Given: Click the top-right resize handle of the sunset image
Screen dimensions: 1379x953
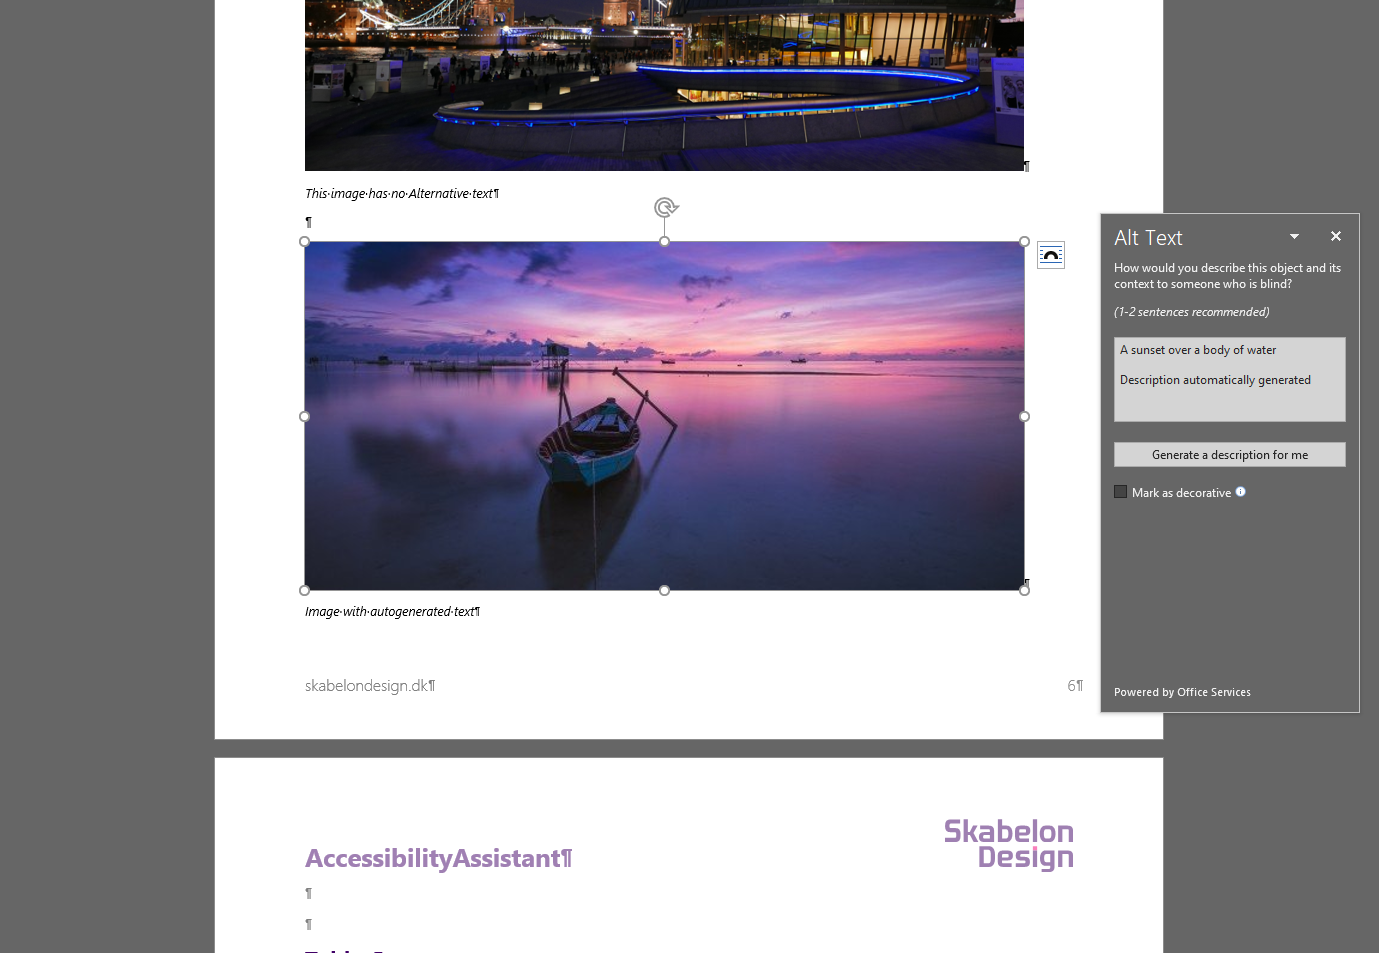Looking at the screenshot, I should (x=1024, y=242).
